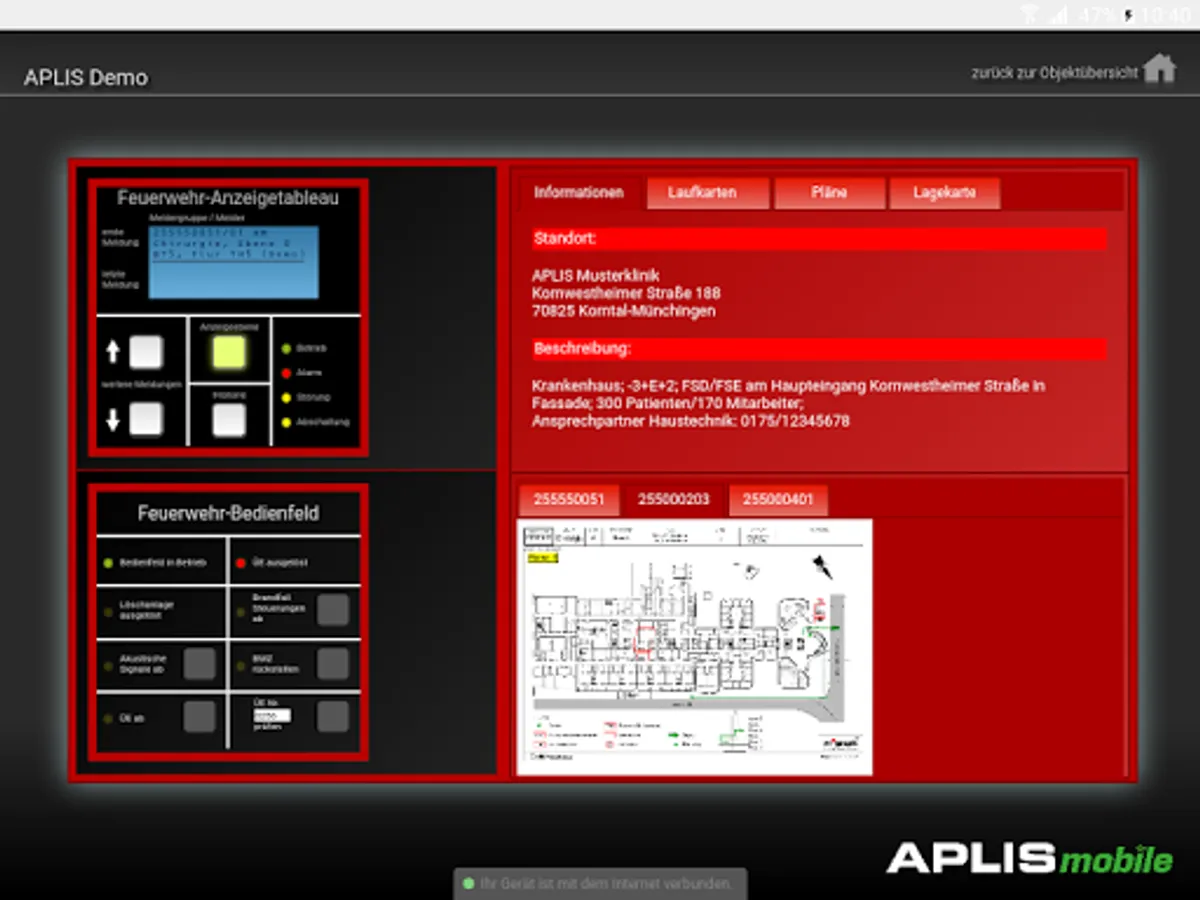
Task: Toggle the glowing yellow Anzeigeebene button
Action: 229,352
